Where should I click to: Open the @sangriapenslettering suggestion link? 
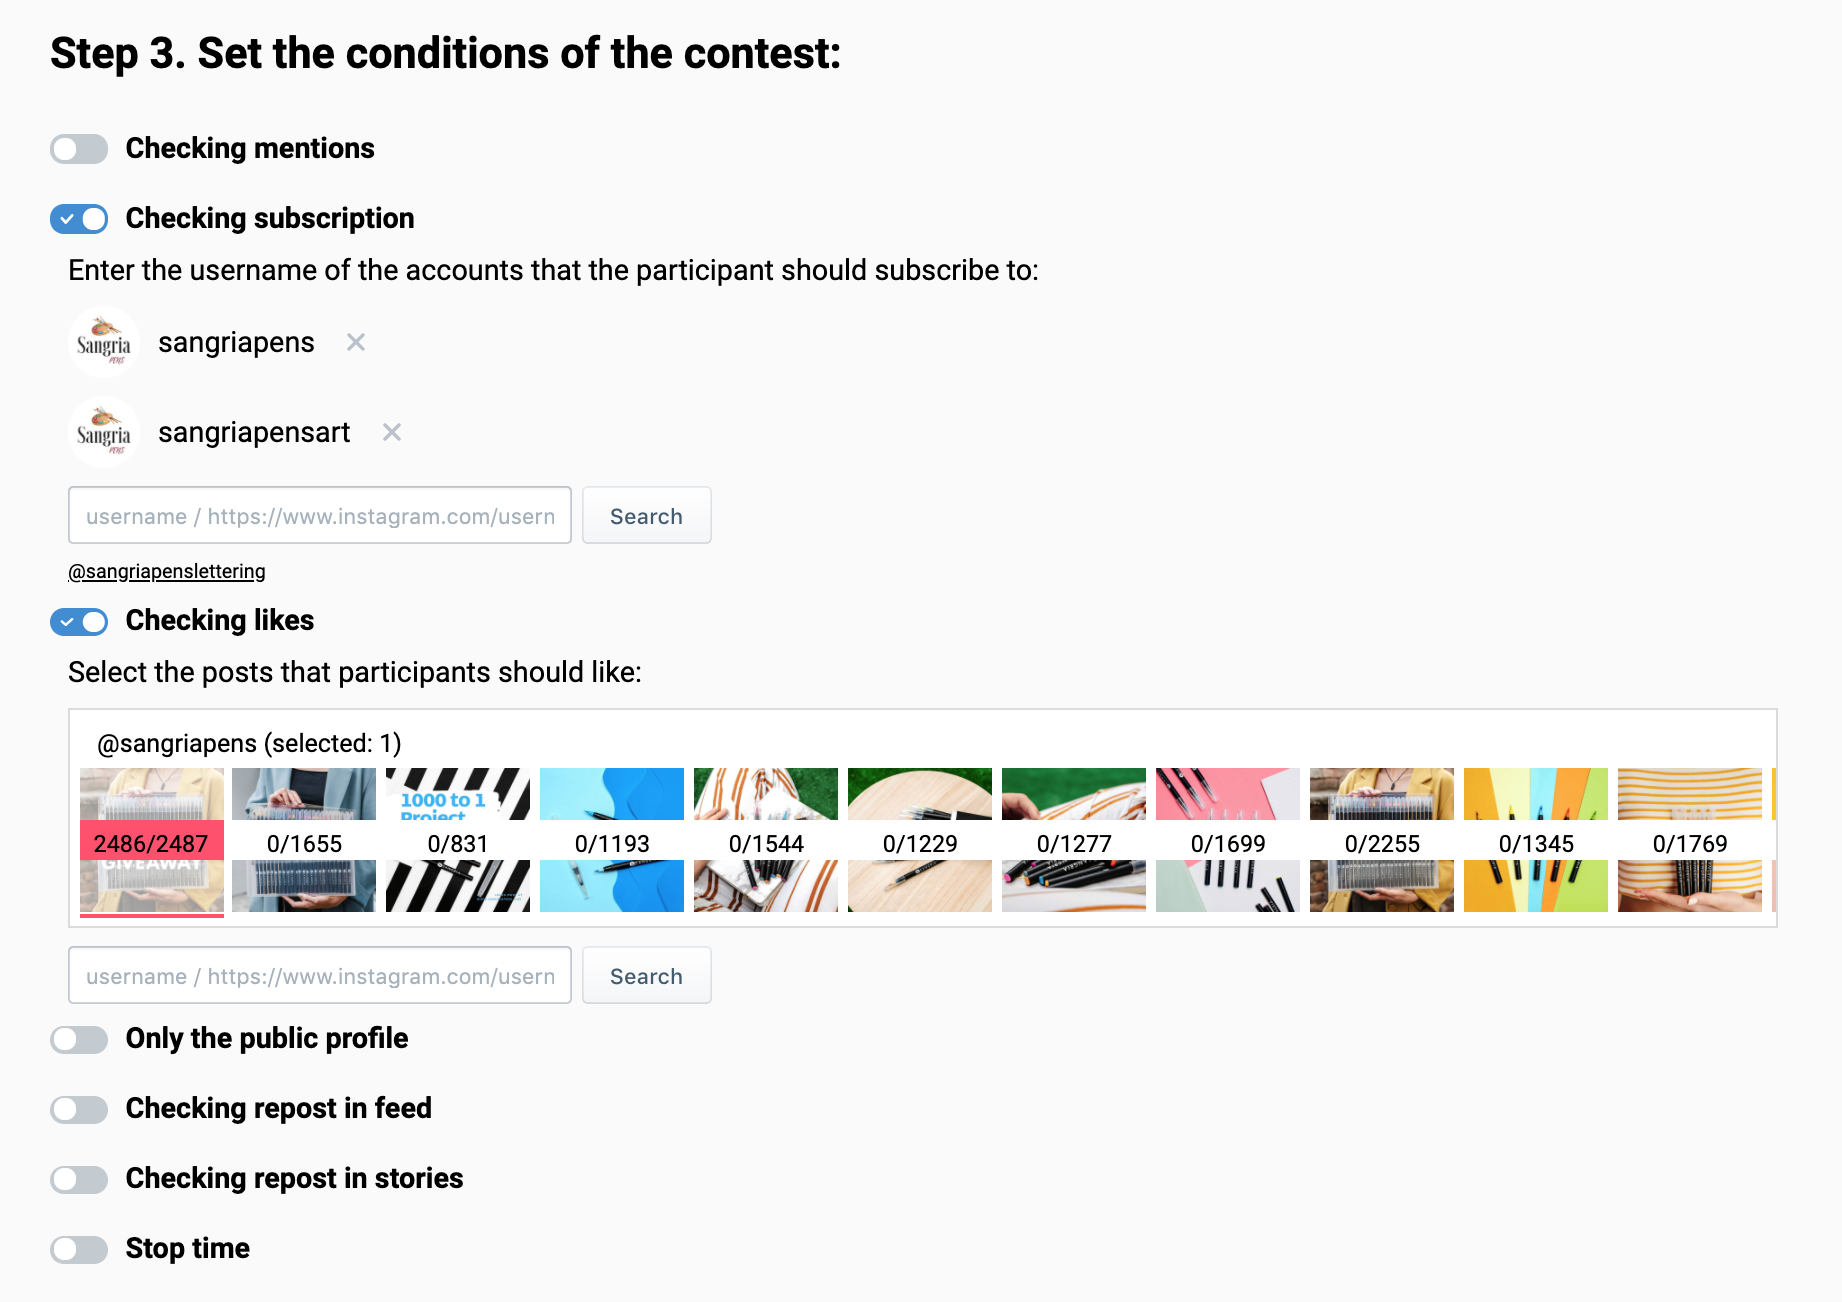click(x=166, y=571)
